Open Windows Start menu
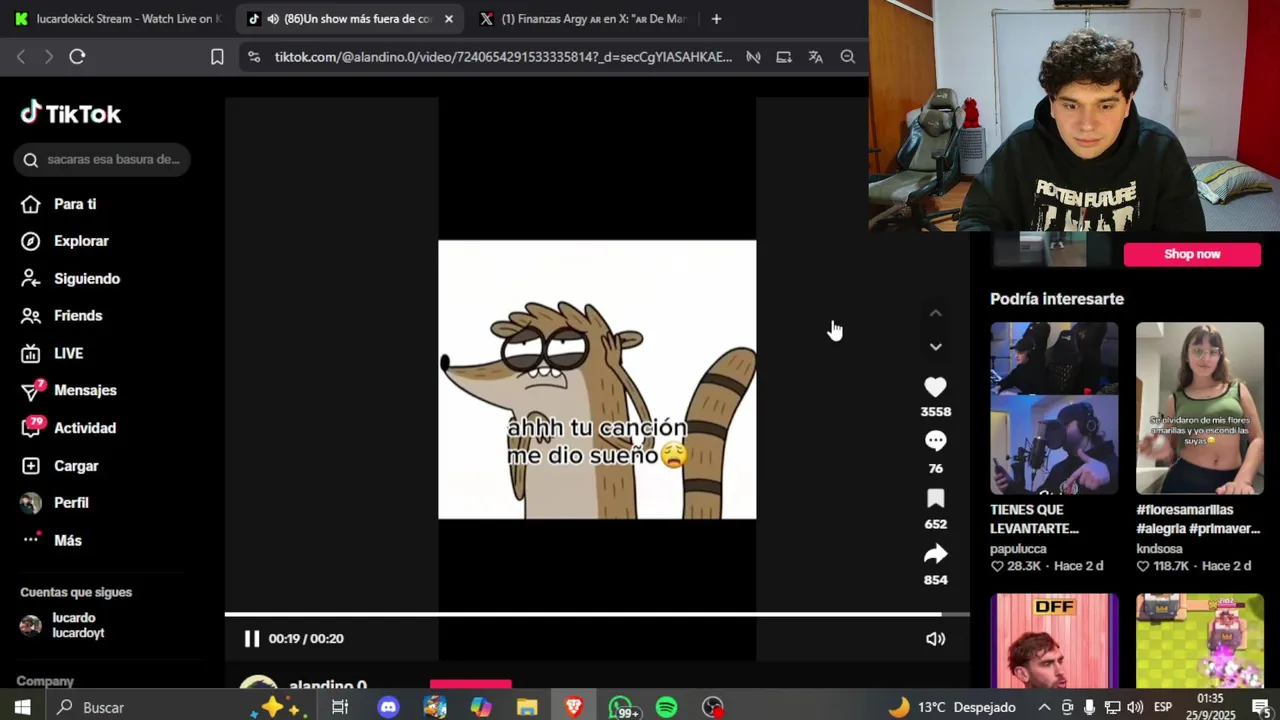 pos(22,707)
